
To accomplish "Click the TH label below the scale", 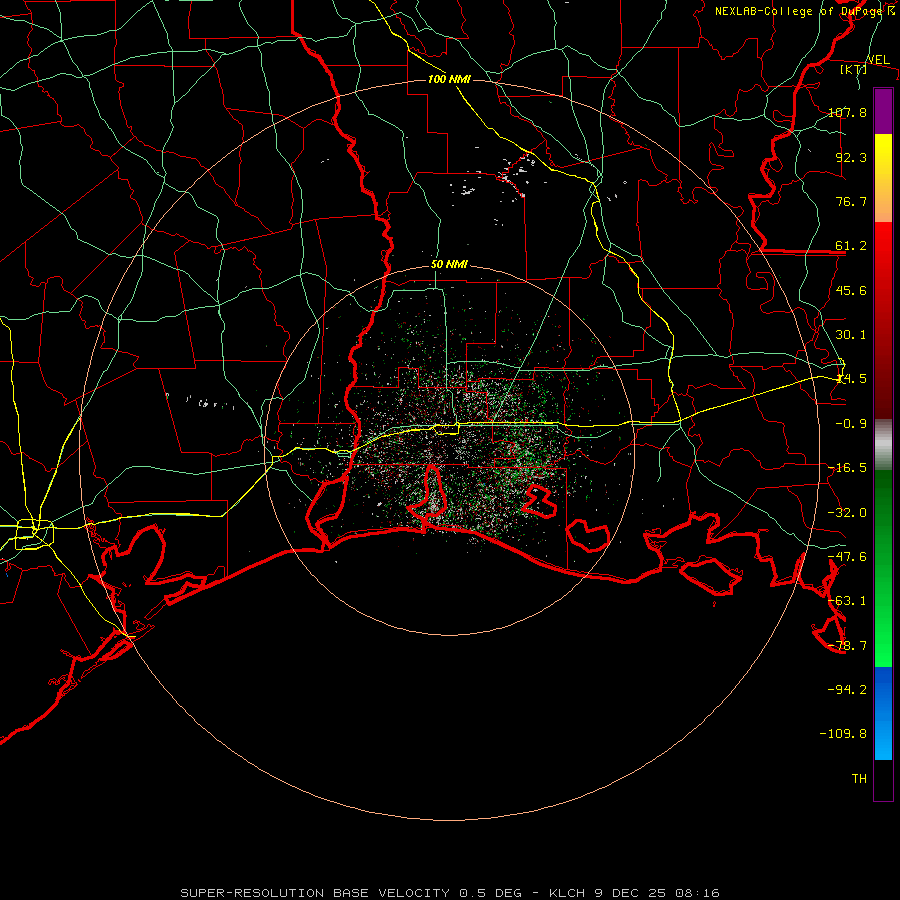I will [859, 779].
